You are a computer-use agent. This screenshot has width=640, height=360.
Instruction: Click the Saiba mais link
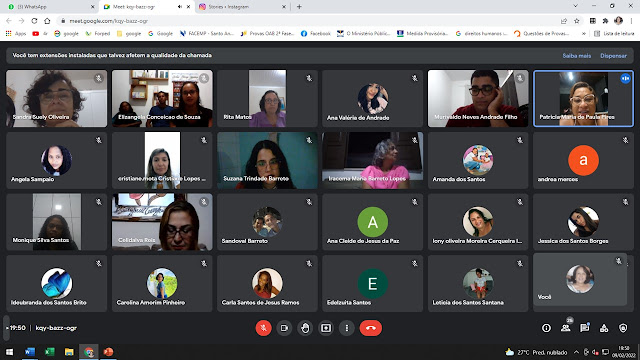click(576, 56)
